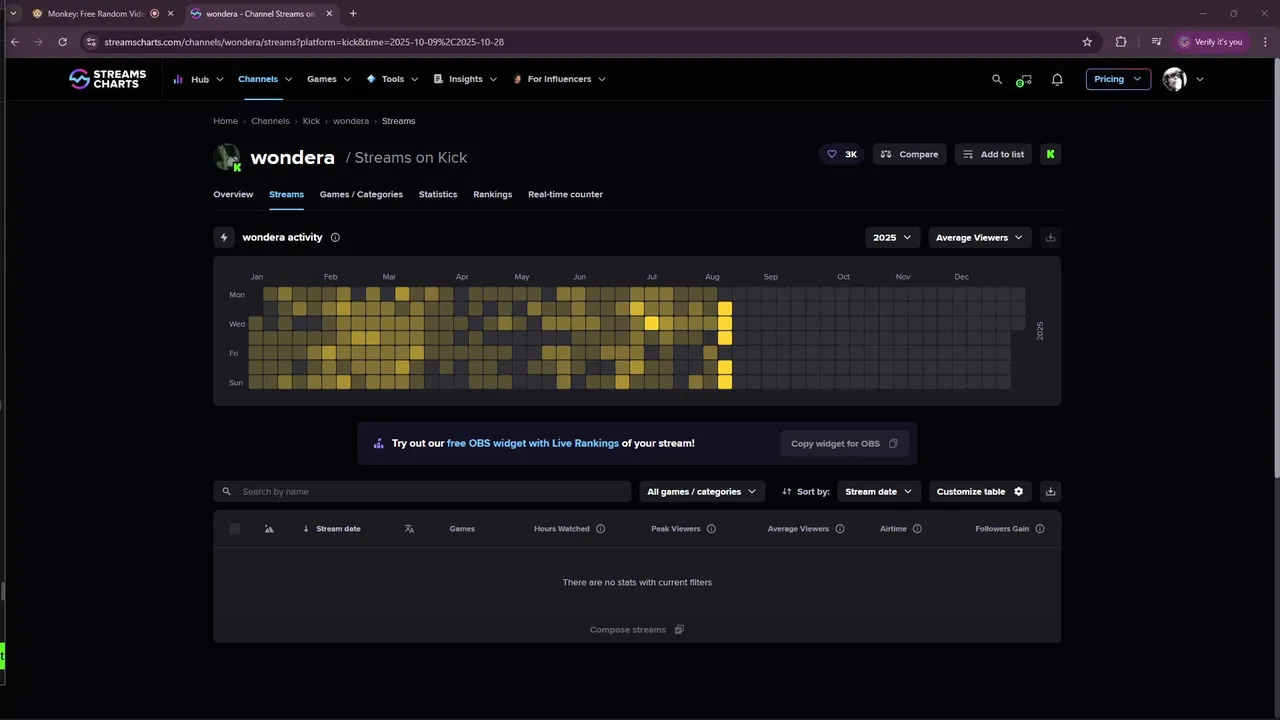The image size is (1280, 720).
Task: Click the Compose streams button
Action: coord(636,630)
